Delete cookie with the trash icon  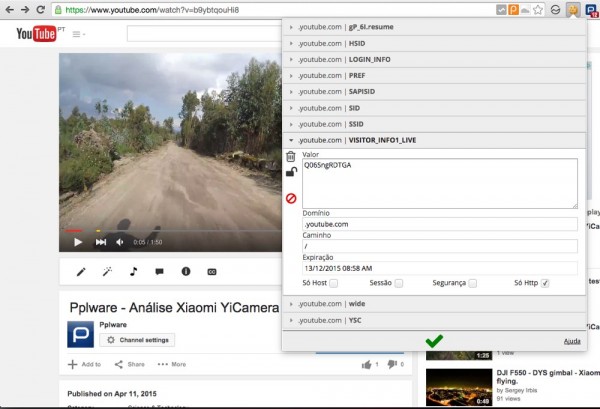pos(291,156)
